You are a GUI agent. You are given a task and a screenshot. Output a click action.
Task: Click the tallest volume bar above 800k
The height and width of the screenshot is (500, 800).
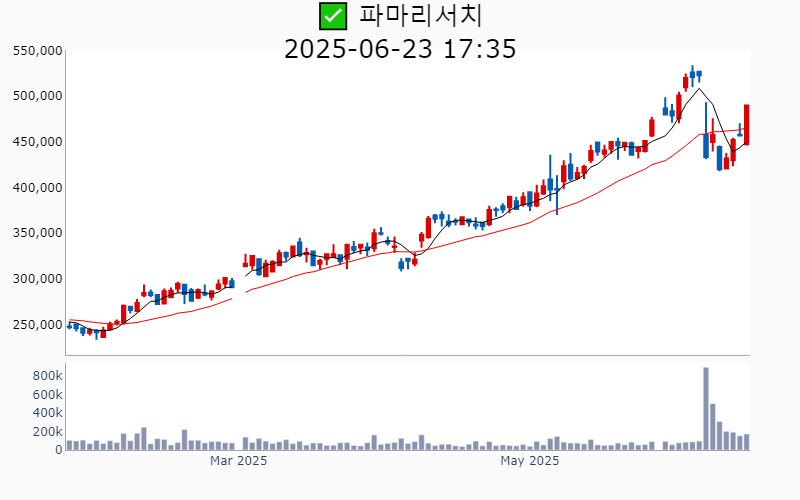(706, 409)
